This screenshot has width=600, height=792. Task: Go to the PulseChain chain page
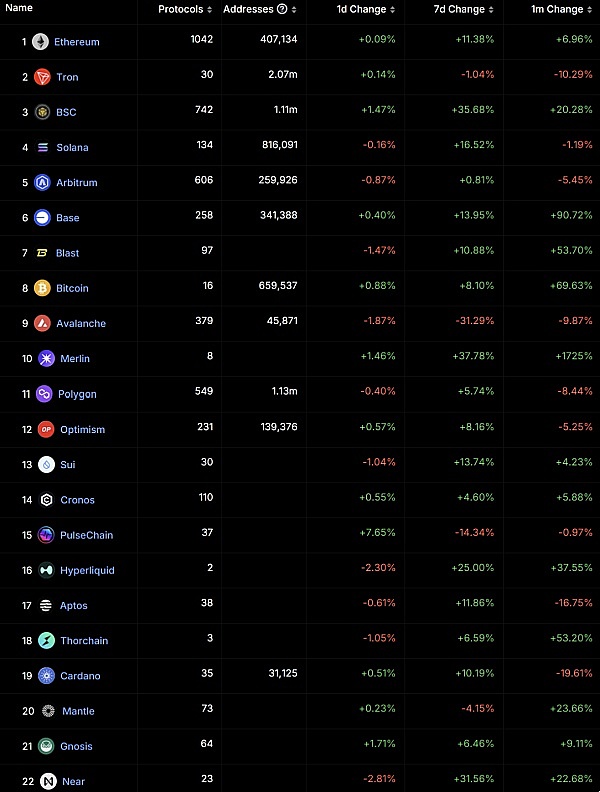(84, 535)
